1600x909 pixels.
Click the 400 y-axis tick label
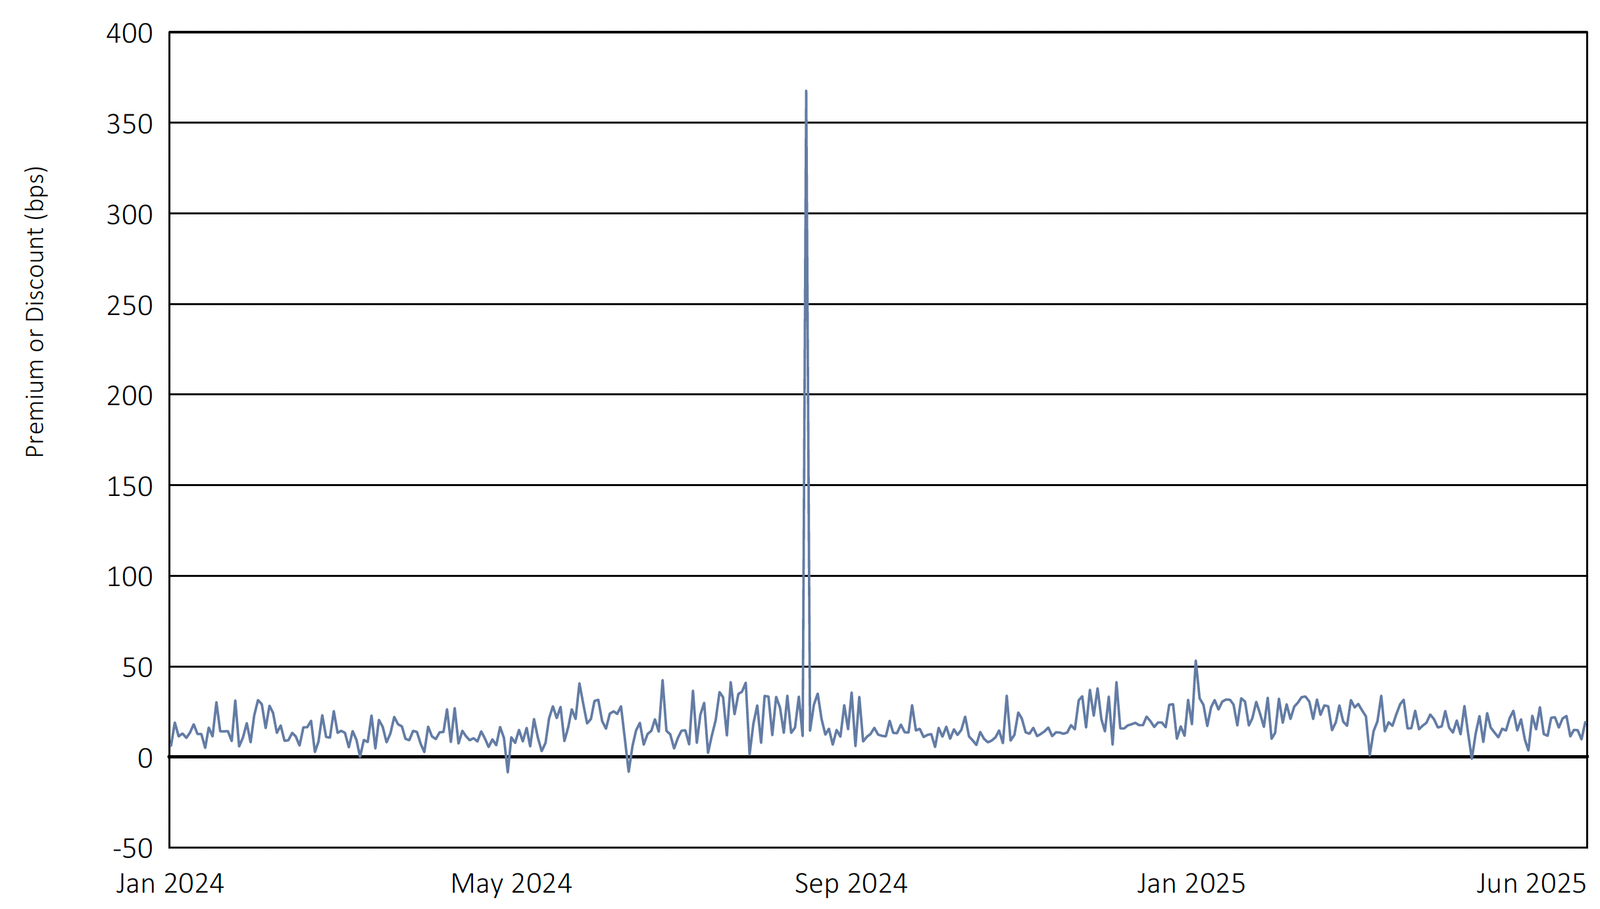tap(129, 34)
